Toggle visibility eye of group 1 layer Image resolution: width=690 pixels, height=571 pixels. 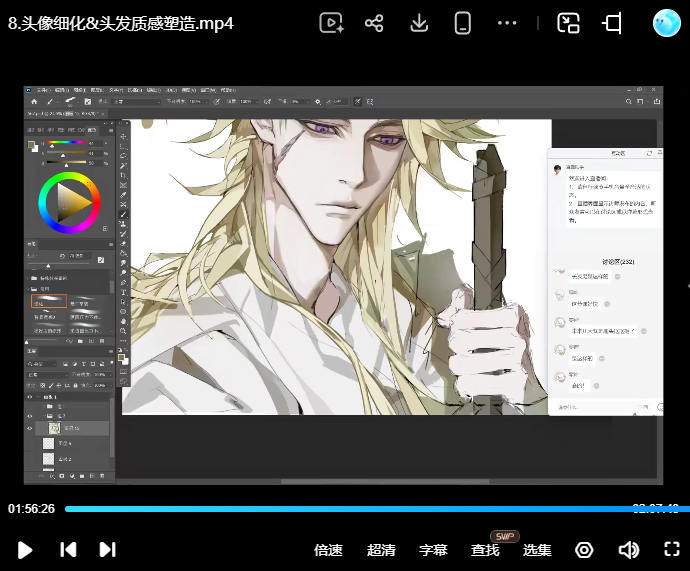30,397
